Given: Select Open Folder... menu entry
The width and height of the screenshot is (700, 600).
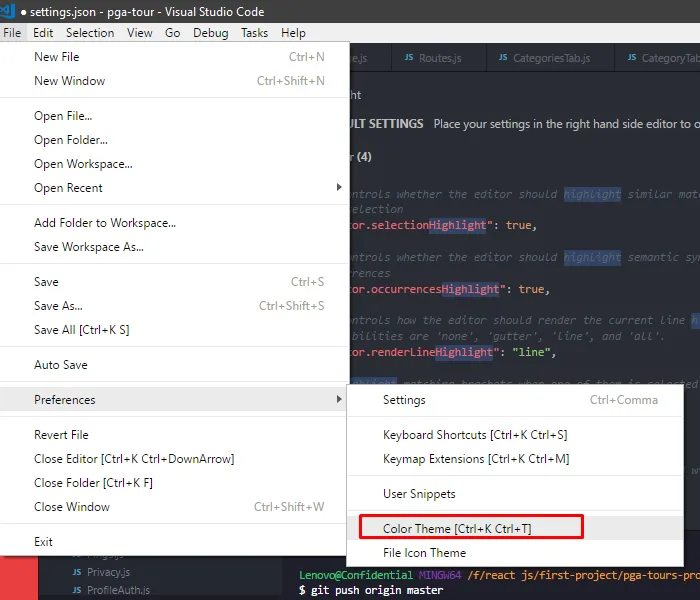Looking at the screenshot, I should coord(175,140).
